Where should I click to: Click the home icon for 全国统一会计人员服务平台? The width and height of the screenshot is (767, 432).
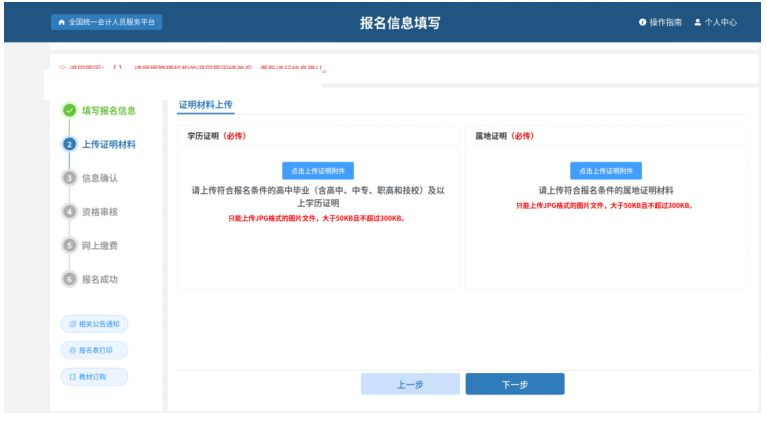(62, 22)
